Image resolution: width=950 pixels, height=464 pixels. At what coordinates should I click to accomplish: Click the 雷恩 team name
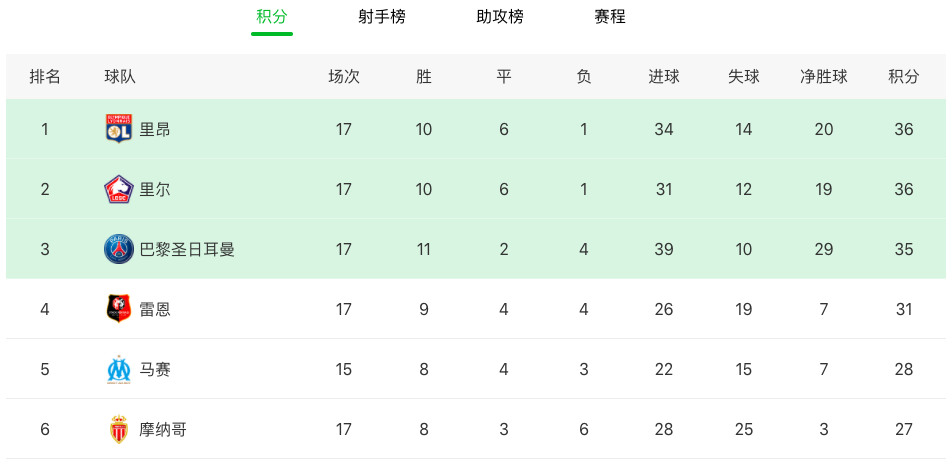click(155, 309)
